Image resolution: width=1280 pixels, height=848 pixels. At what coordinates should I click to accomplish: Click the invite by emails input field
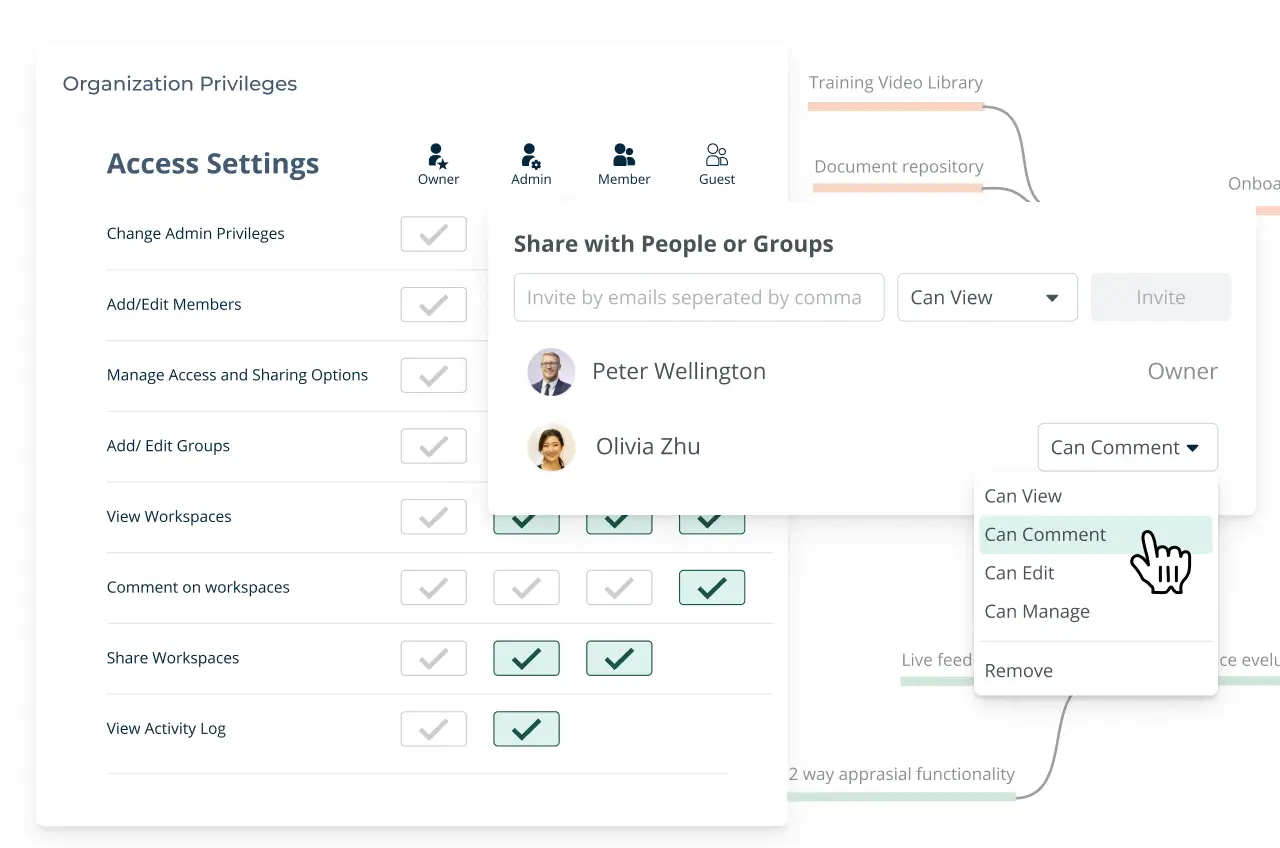point(698,298)
